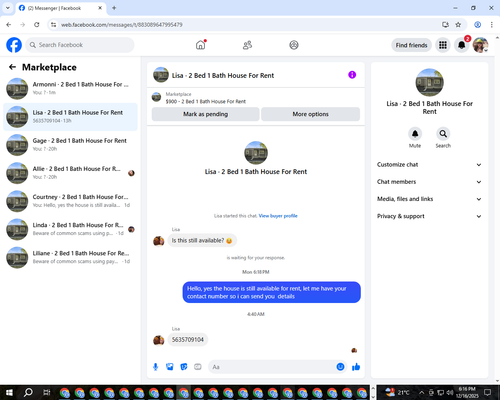Click Lisa's avatar beside phone number message
The height and width of the screenshot is (400, 500).
click(x=158, y=340)
